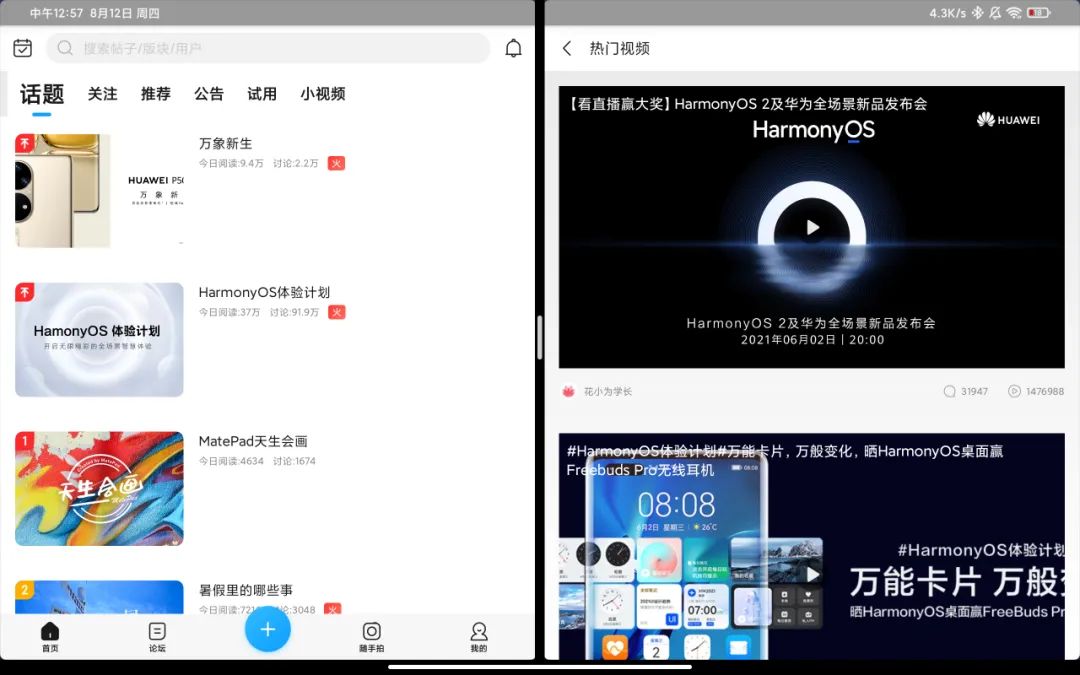
Task: Click 今日阅读:37万 under HarmonyOS体验计划
Action: pos(229,312)
